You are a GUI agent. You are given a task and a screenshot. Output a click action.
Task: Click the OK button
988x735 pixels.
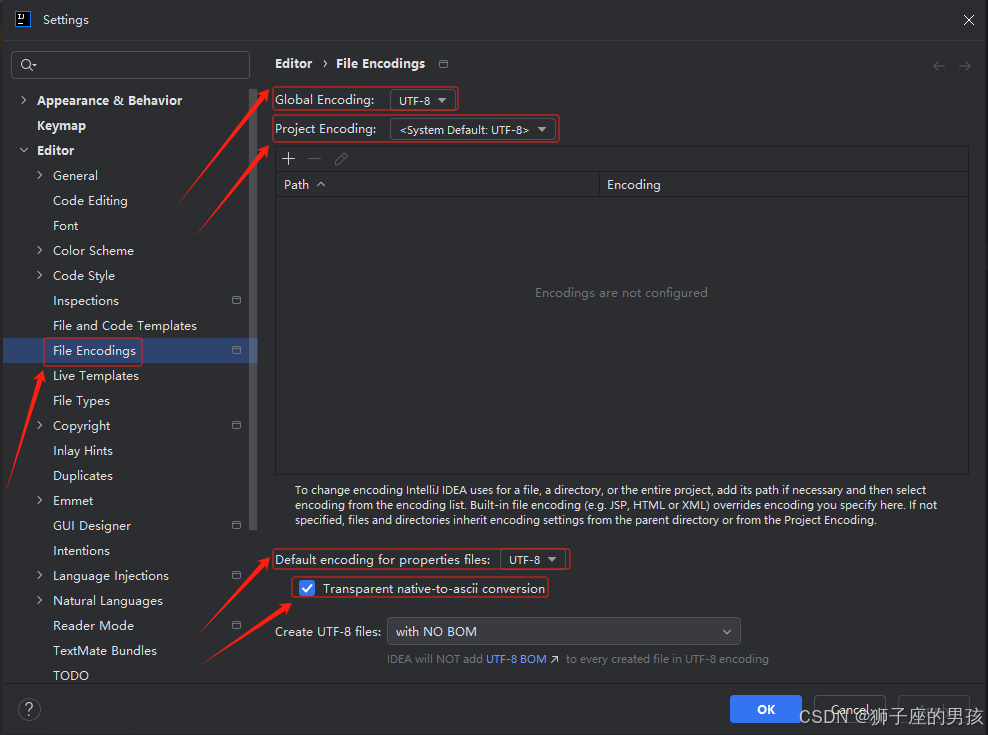[x=766, y=709]
